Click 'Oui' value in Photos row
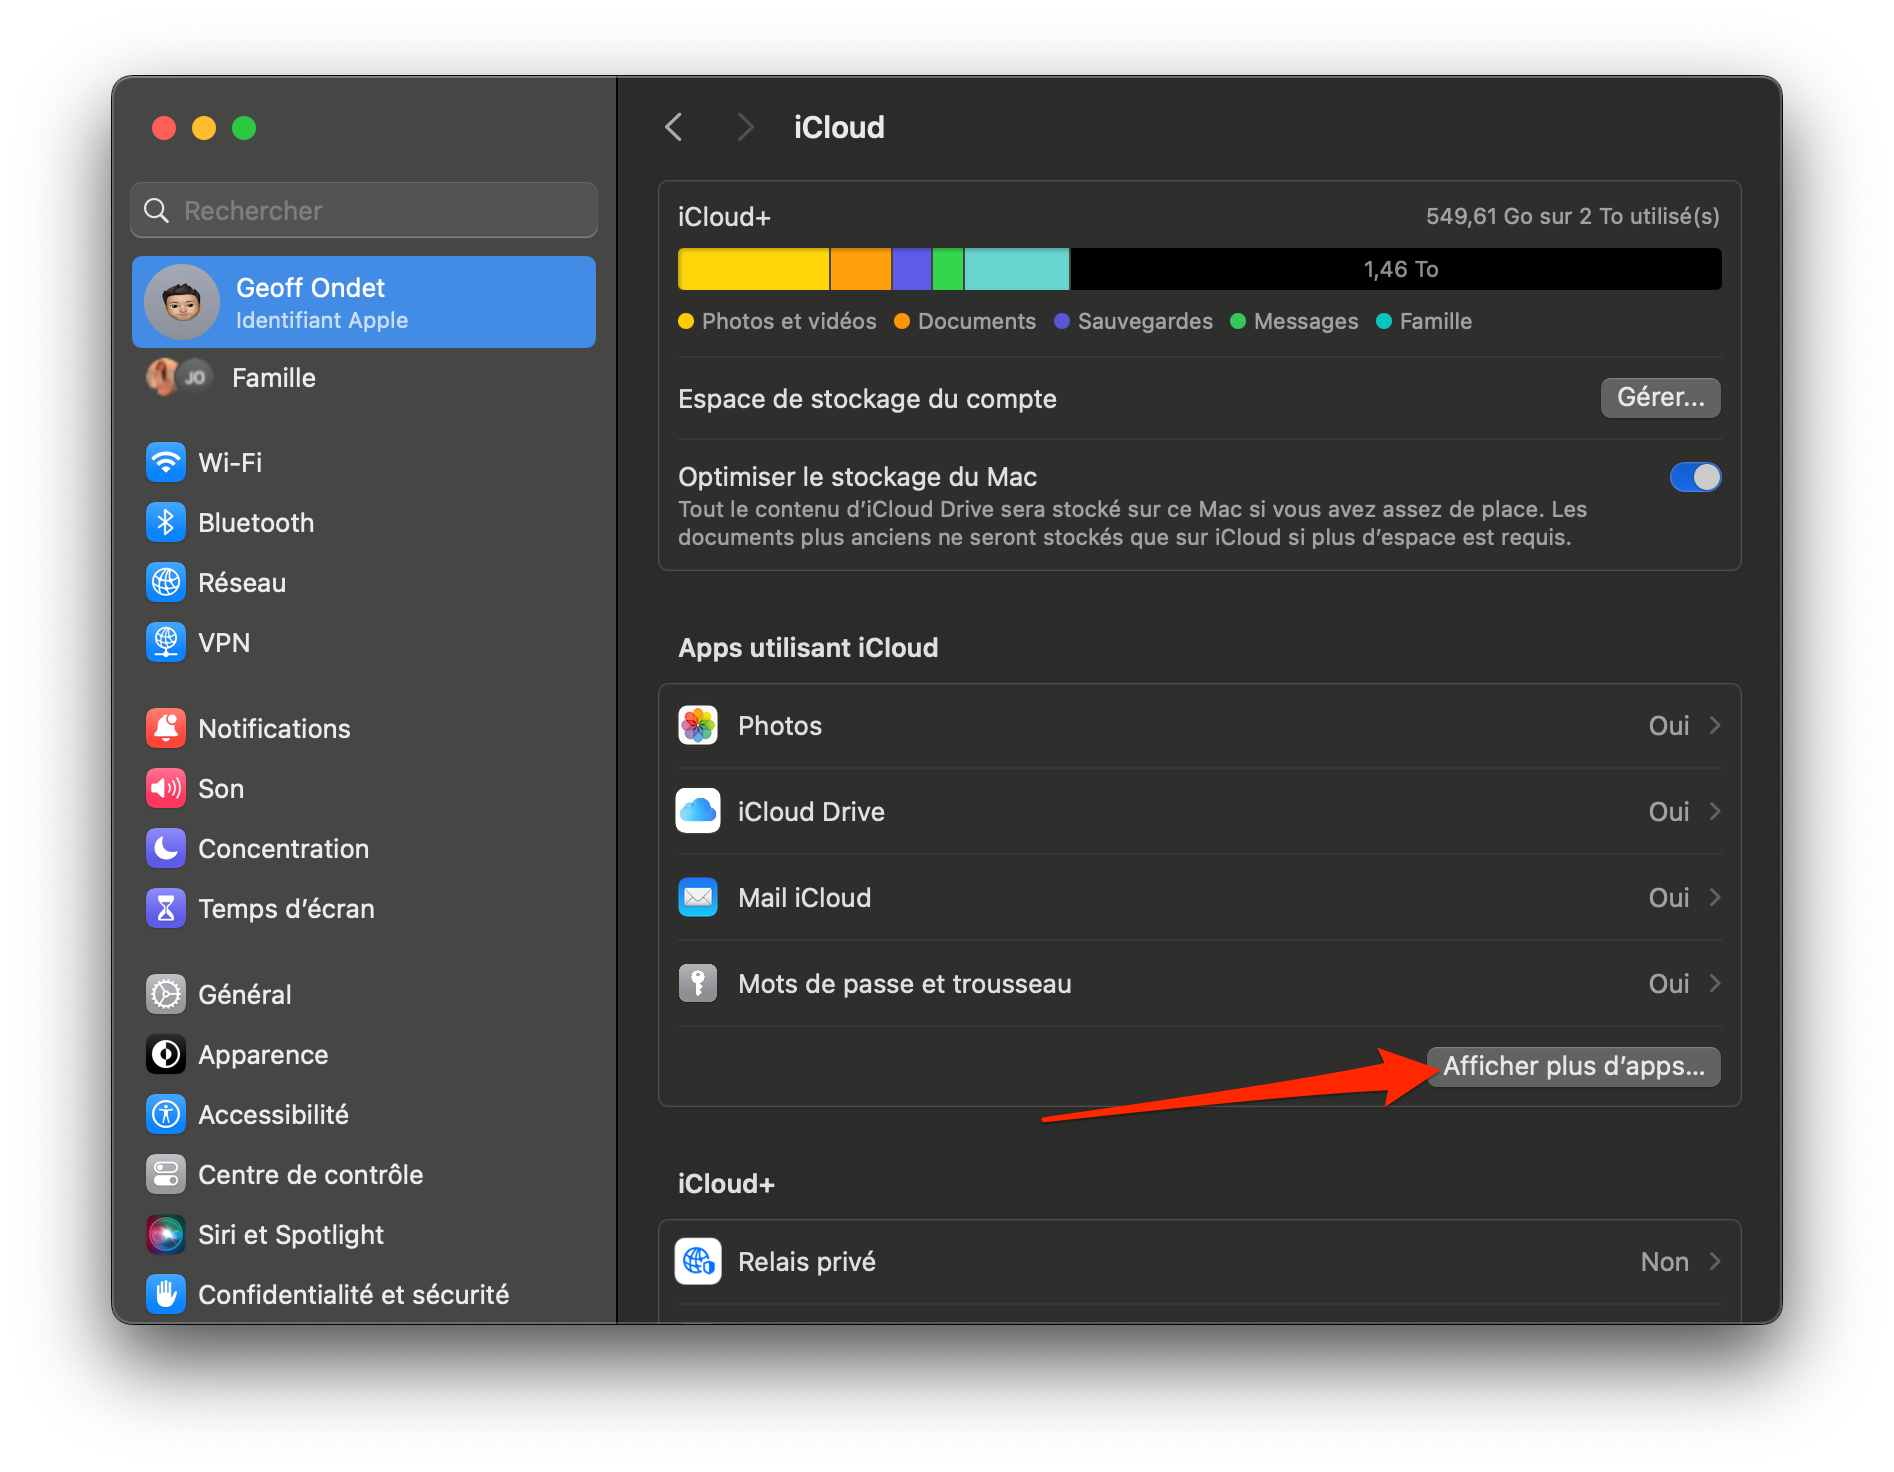 [1668, 725]
